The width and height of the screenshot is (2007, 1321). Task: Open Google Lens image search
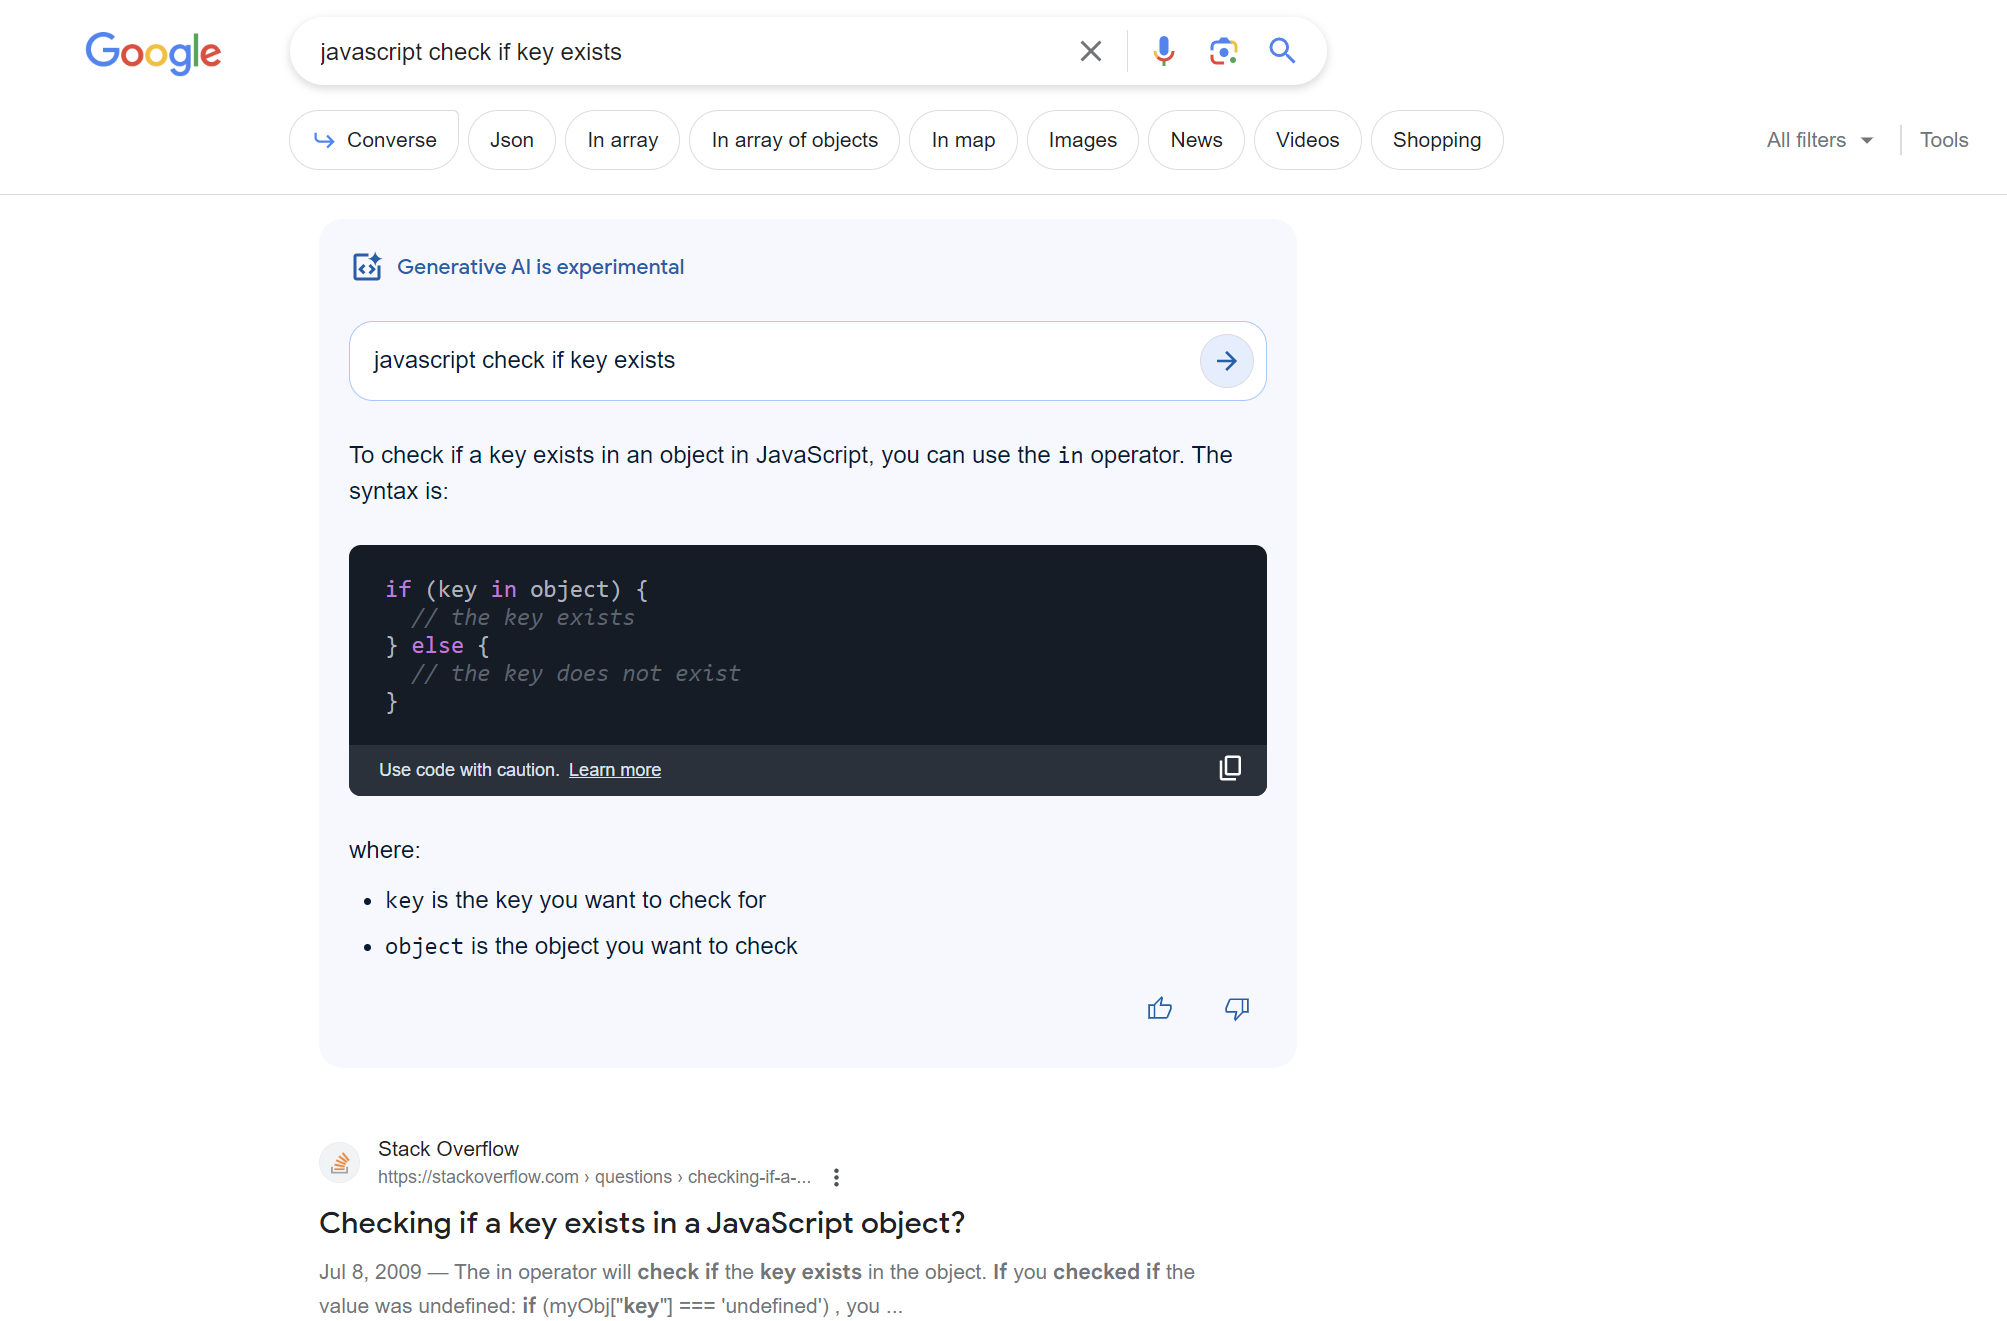(x=1223, y=51)
